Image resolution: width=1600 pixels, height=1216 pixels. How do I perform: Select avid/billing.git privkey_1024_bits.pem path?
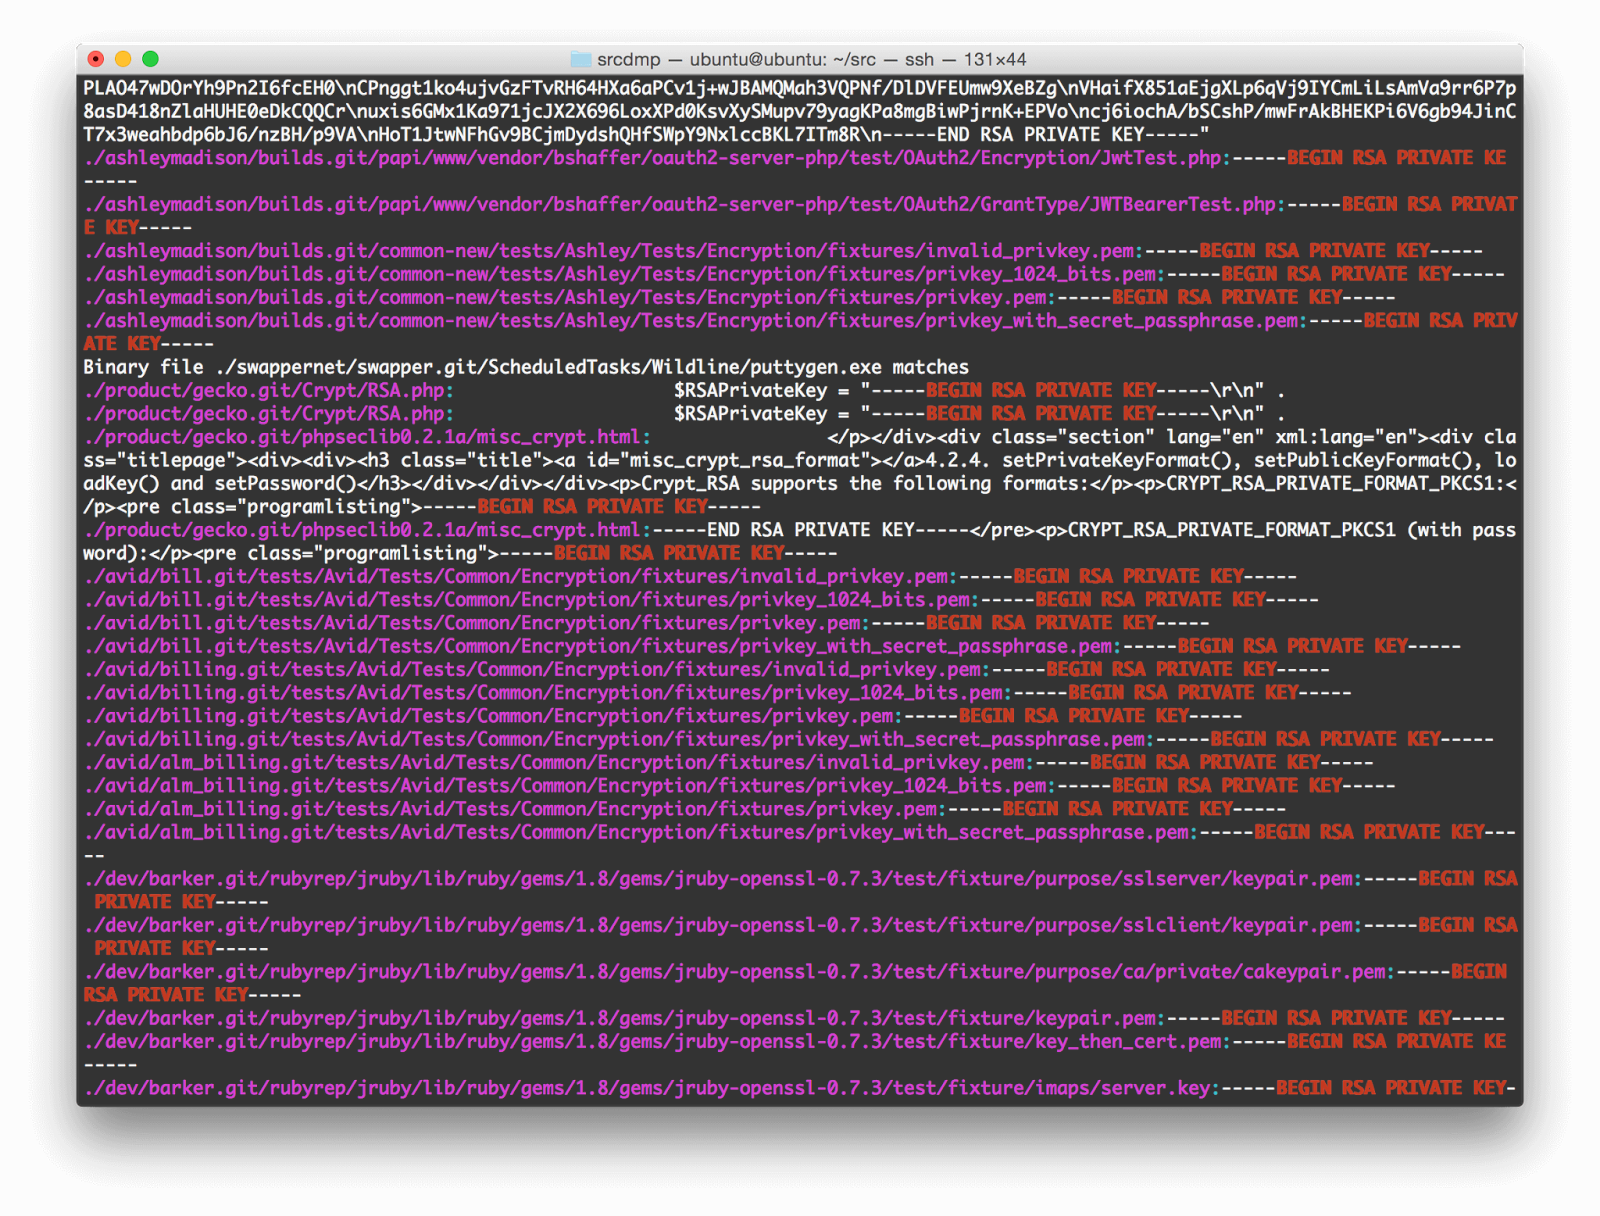pyautogui.click(x=543, y=692)
